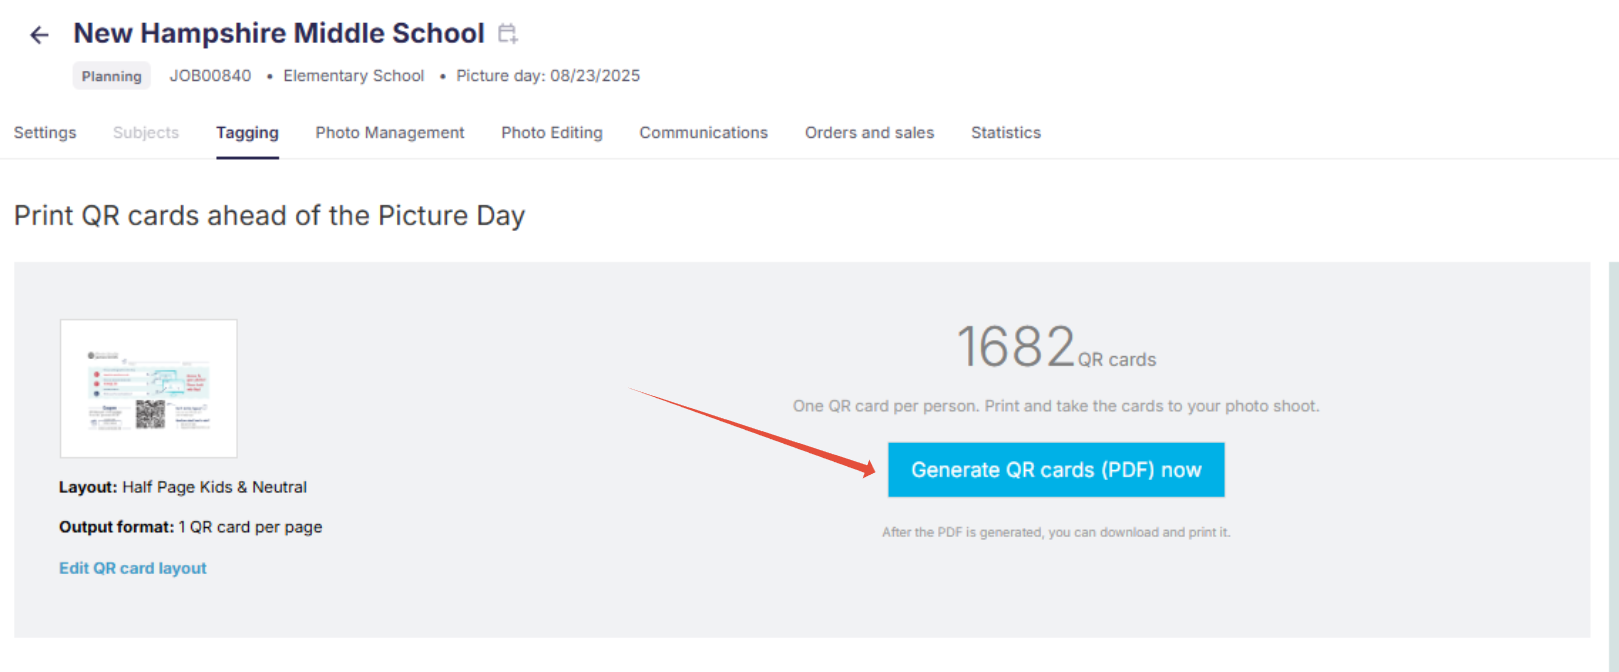Open the Photo Management tab
The height and width of the screenshot is (672, 1619).
point(390,133)
